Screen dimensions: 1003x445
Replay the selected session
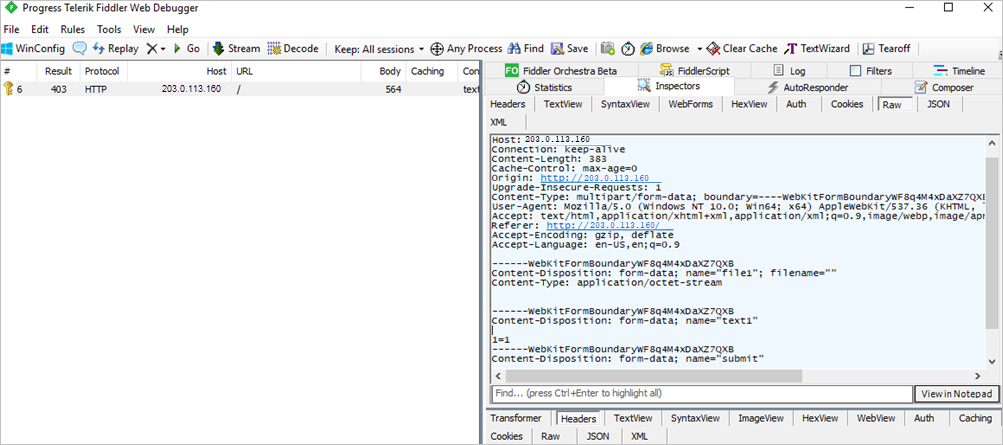click(x=116, y=49)
